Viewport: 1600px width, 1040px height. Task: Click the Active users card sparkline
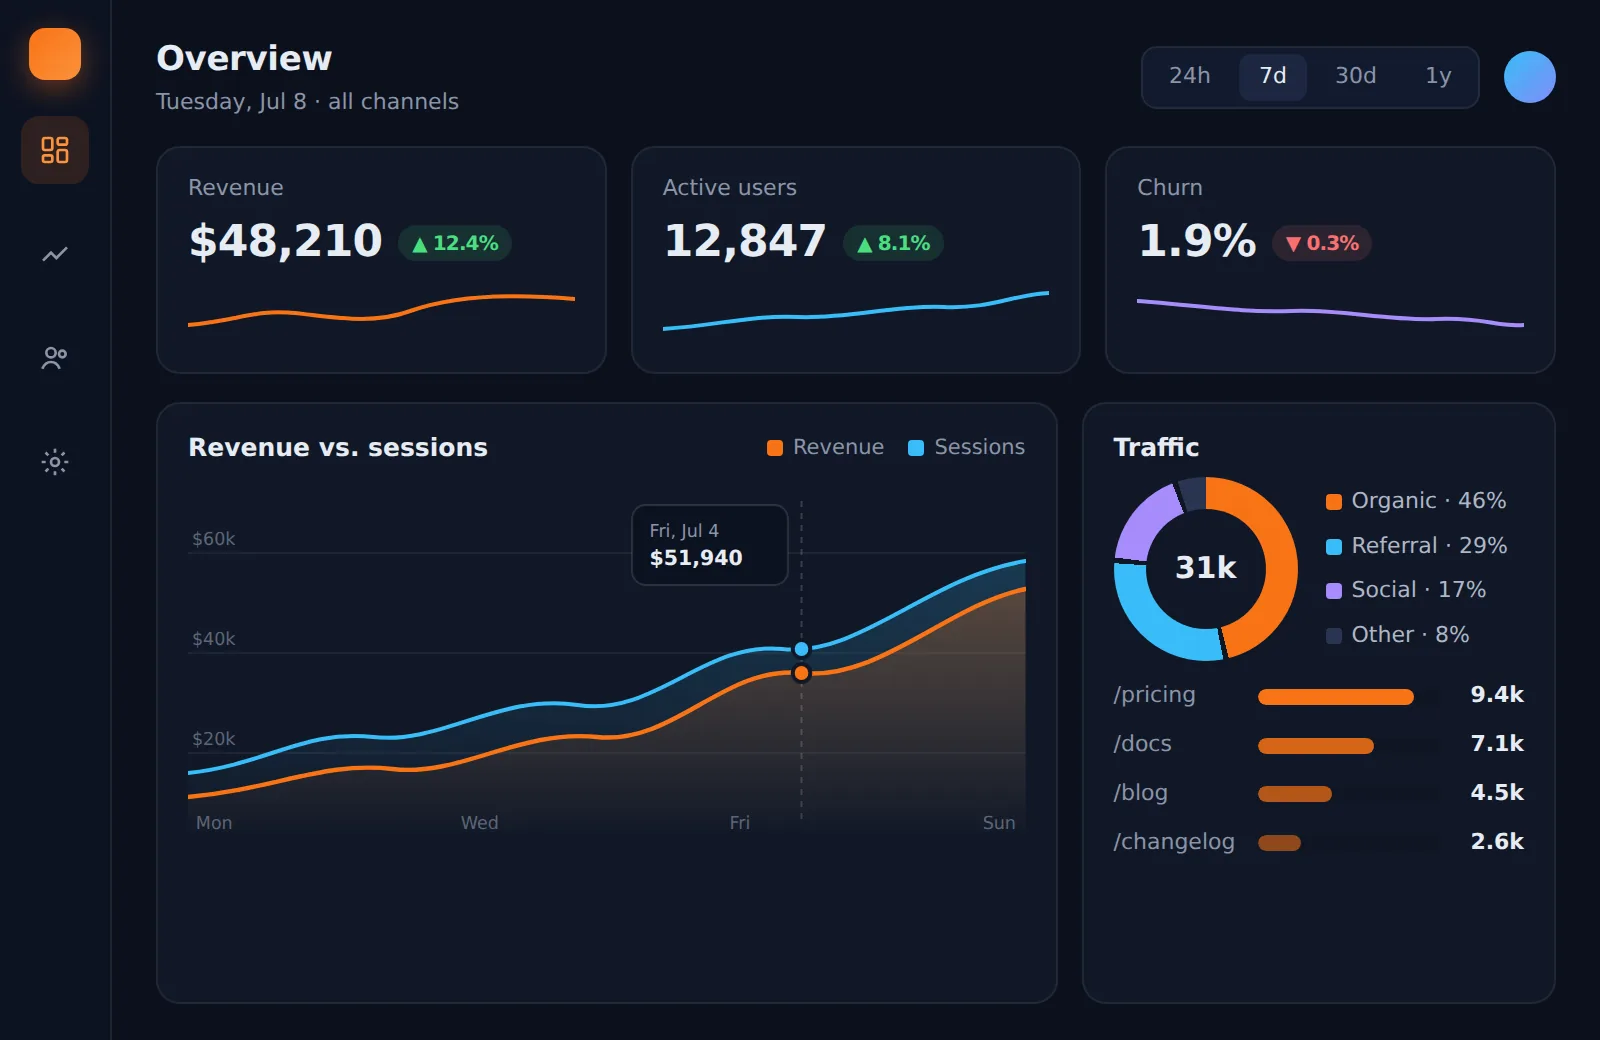click(x=856, y=311)
